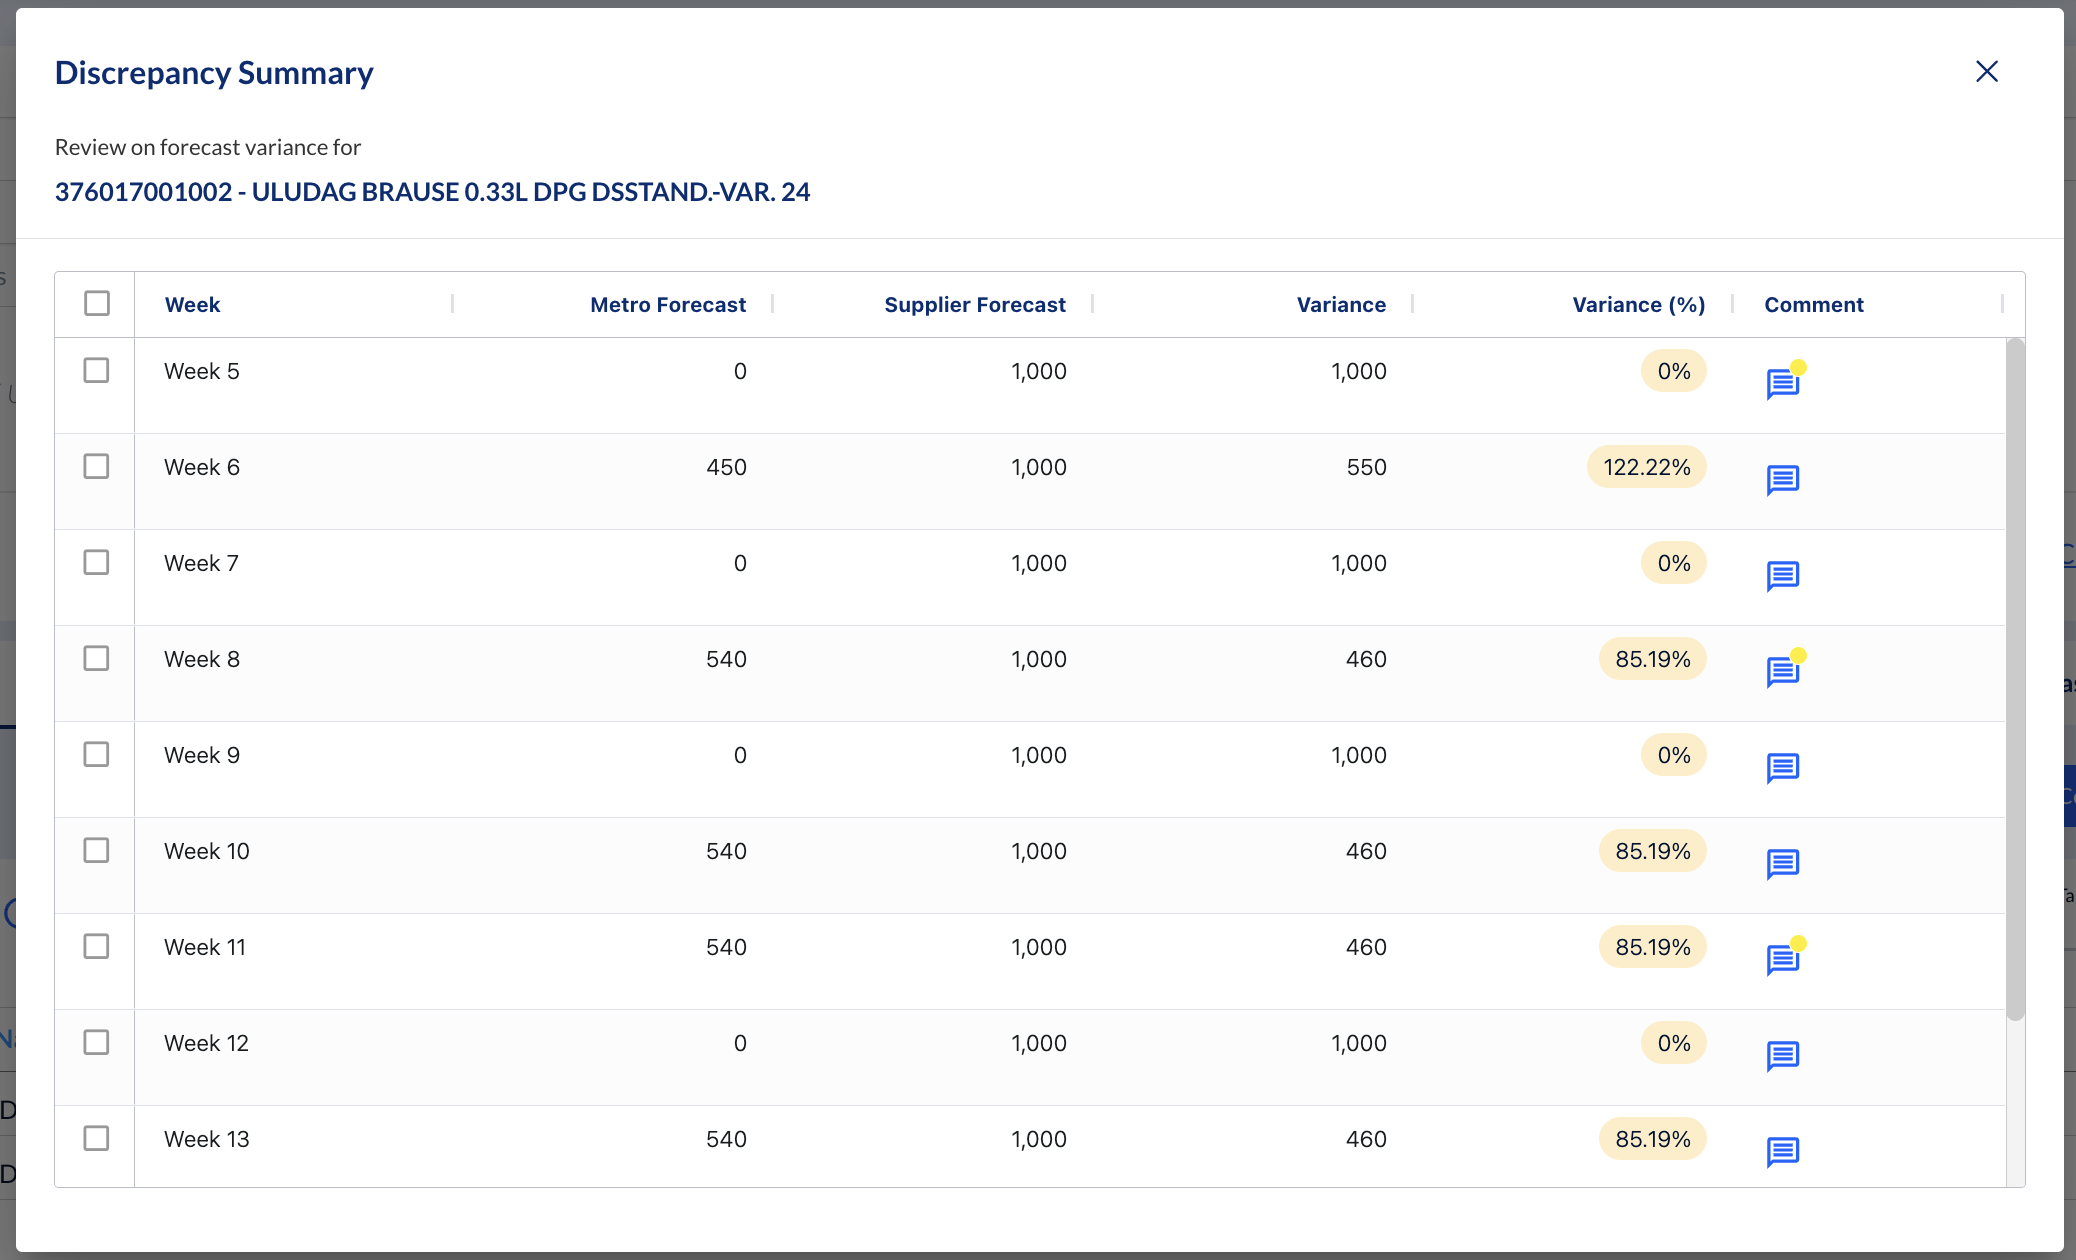The height and width of the screenshot is (1260, 2076).
Task: Close the Discrepancy Summary dialog
Action: click(1986, 71)
